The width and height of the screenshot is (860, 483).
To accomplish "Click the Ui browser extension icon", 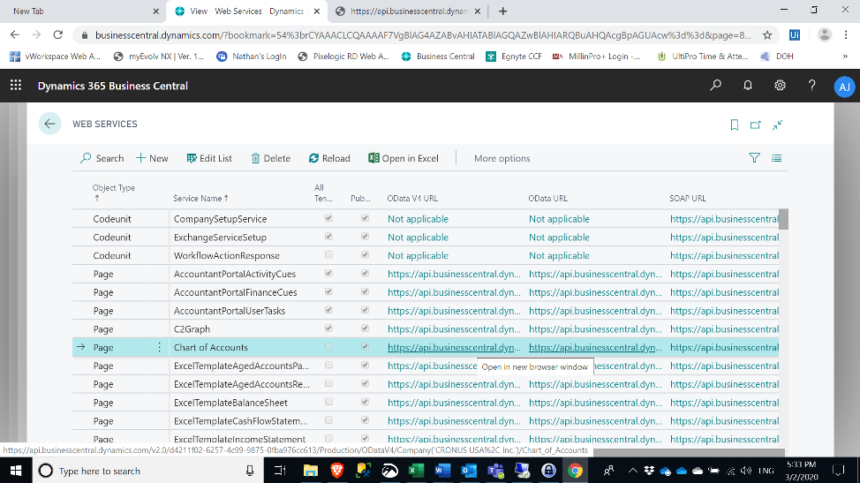I will tap(794, 35).
